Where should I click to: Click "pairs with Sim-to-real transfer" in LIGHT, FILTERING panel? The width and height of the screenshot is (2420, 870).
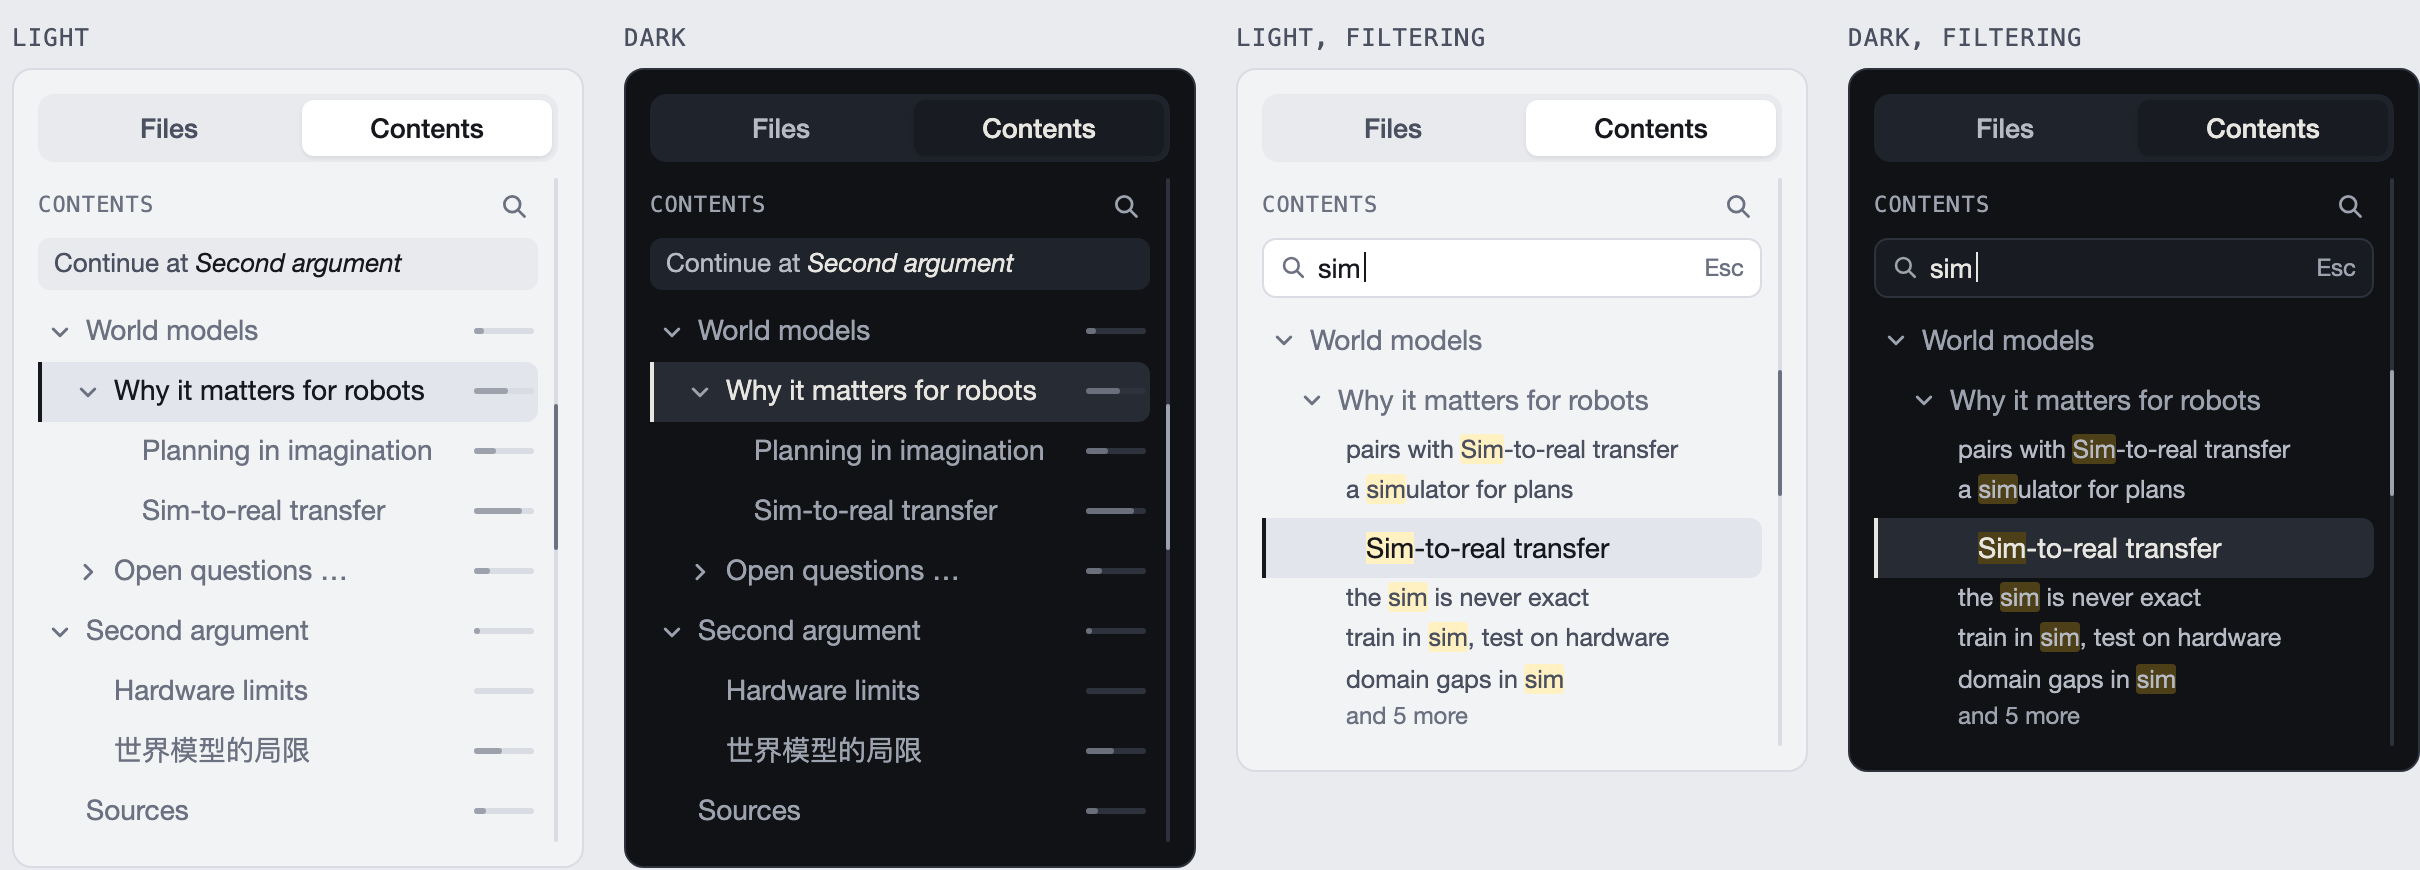click(x=1511, y=450)
